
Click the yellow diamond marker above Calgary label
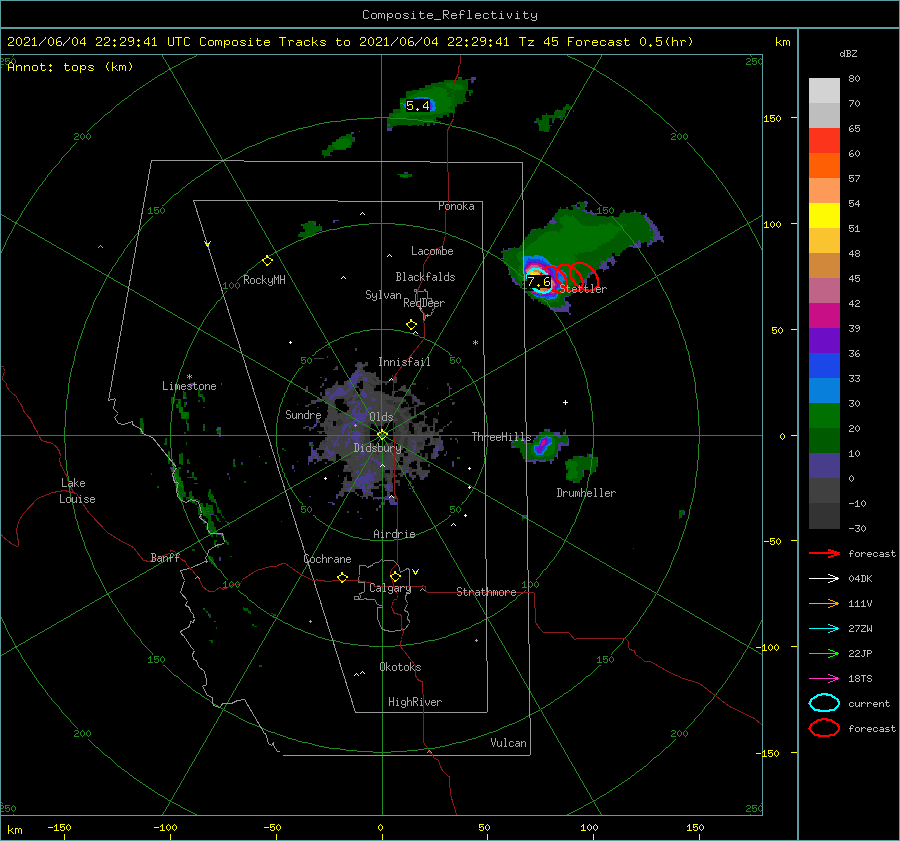[395, 576]
